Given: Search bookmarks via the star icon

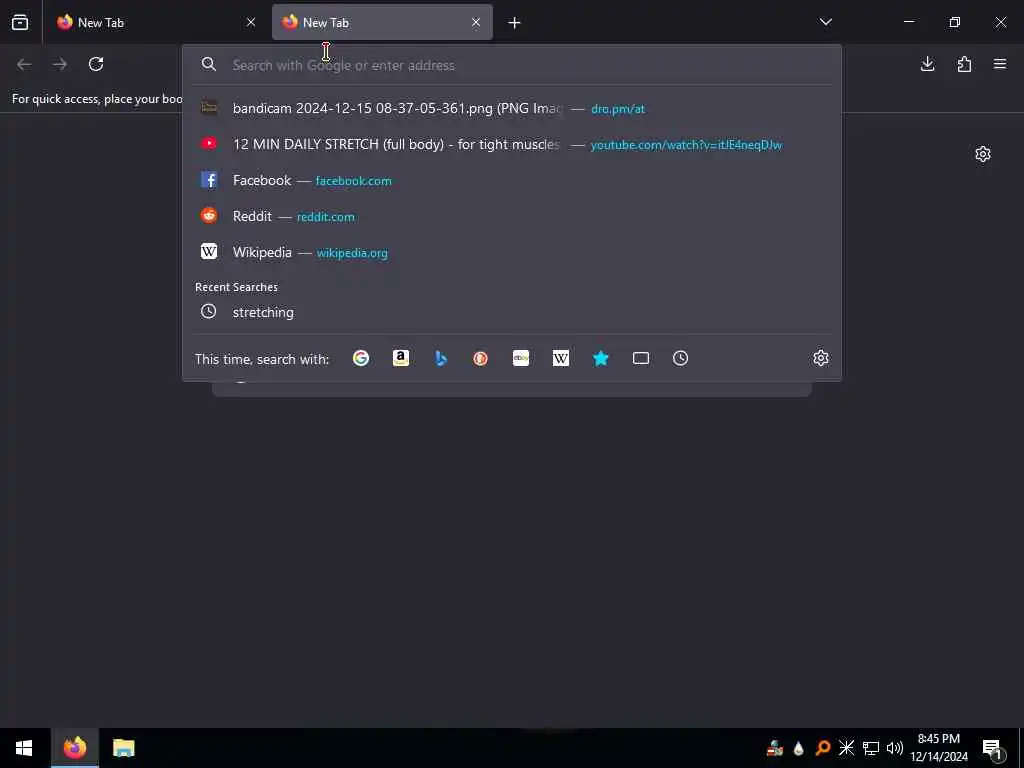Looking at the screenshot, I should pos(601,358).
